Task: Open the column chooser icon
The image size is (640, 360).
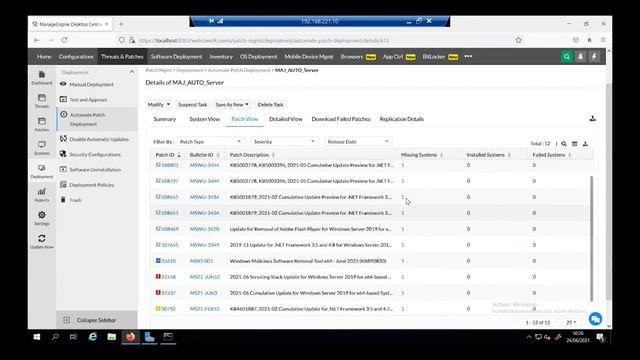Action: (575, 144)
